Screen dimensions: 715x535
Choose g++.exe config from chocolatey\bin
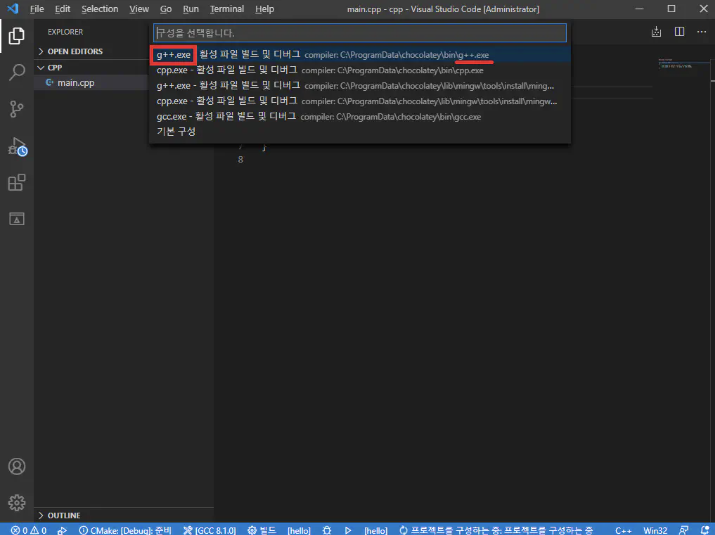tap(360, 55)
